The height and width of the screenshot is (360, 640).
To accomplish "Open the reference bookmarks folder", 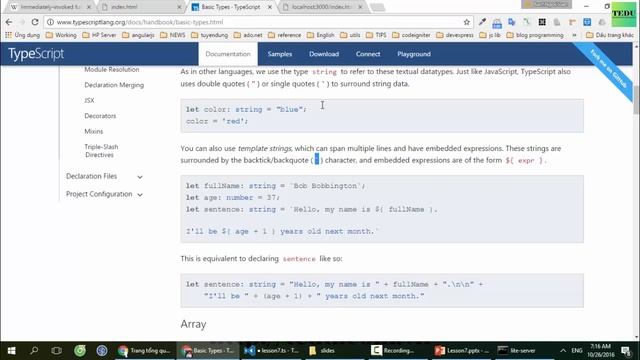I will pyautogui.click(x=284, y=35).
